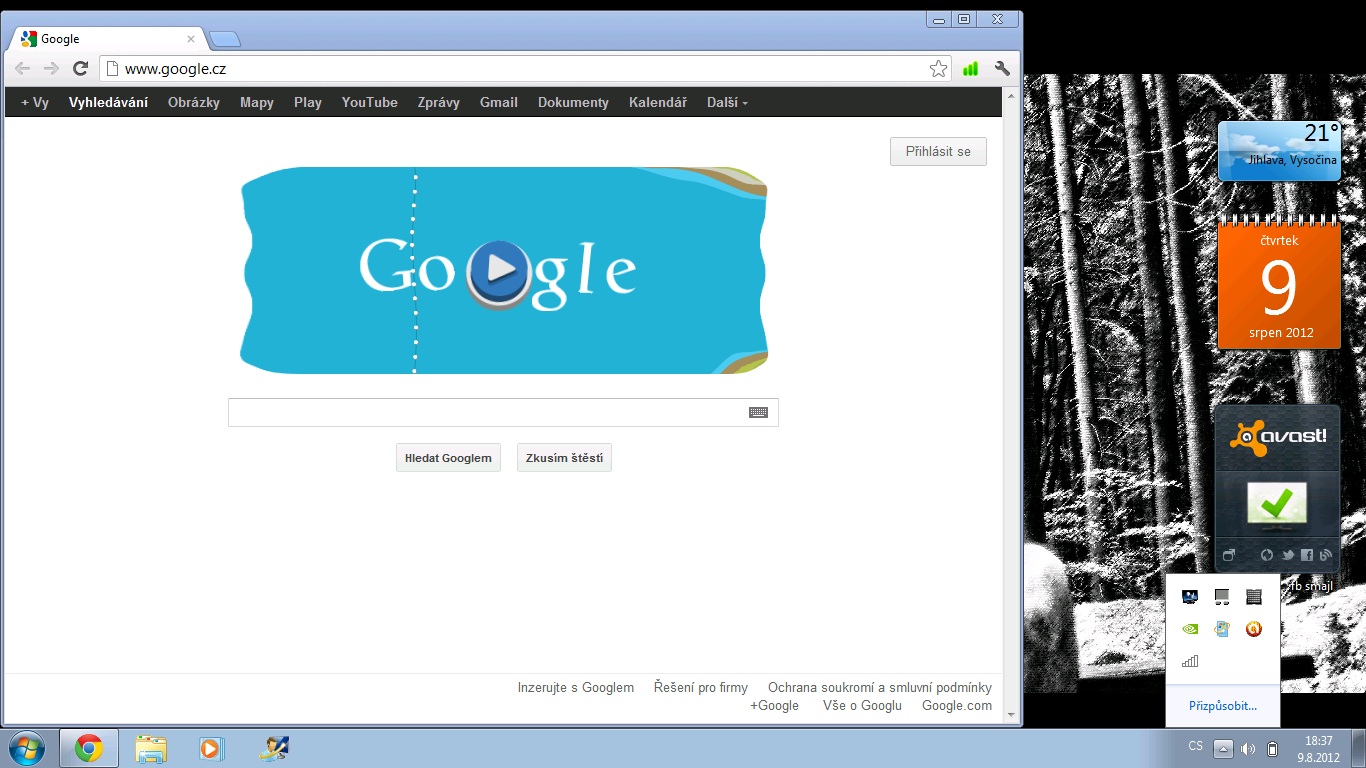The height and width of the screenshot is (768, 1366).
Task: Click the green bars extension icon
Action: (970, 69)
